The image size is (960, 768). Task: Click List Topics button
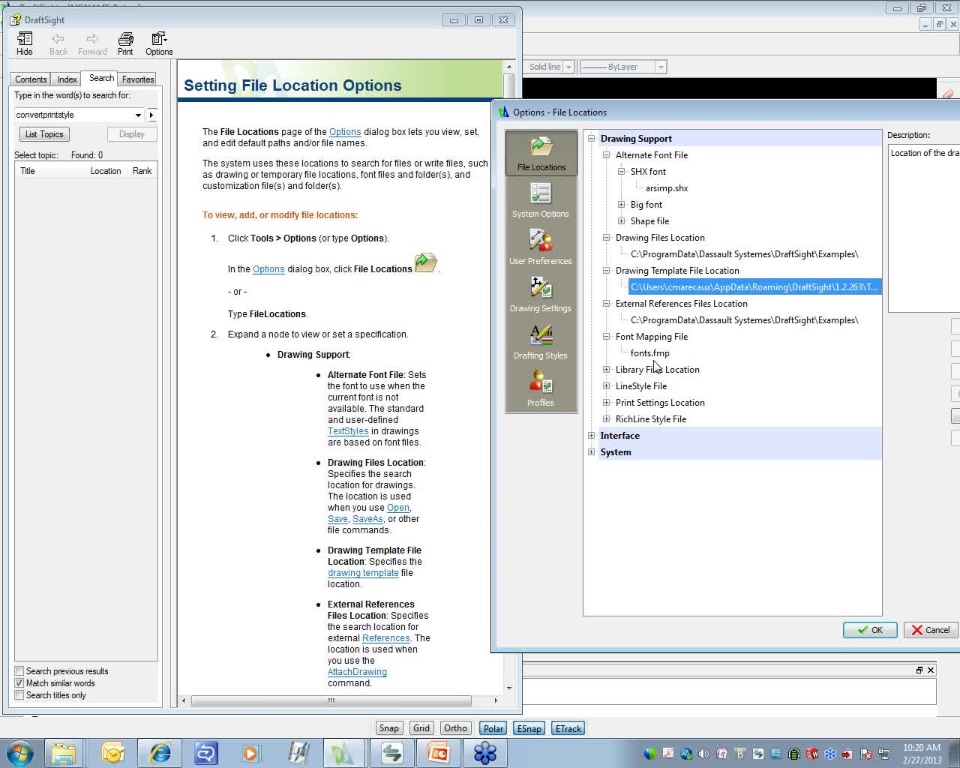click(x=44, y=134)
